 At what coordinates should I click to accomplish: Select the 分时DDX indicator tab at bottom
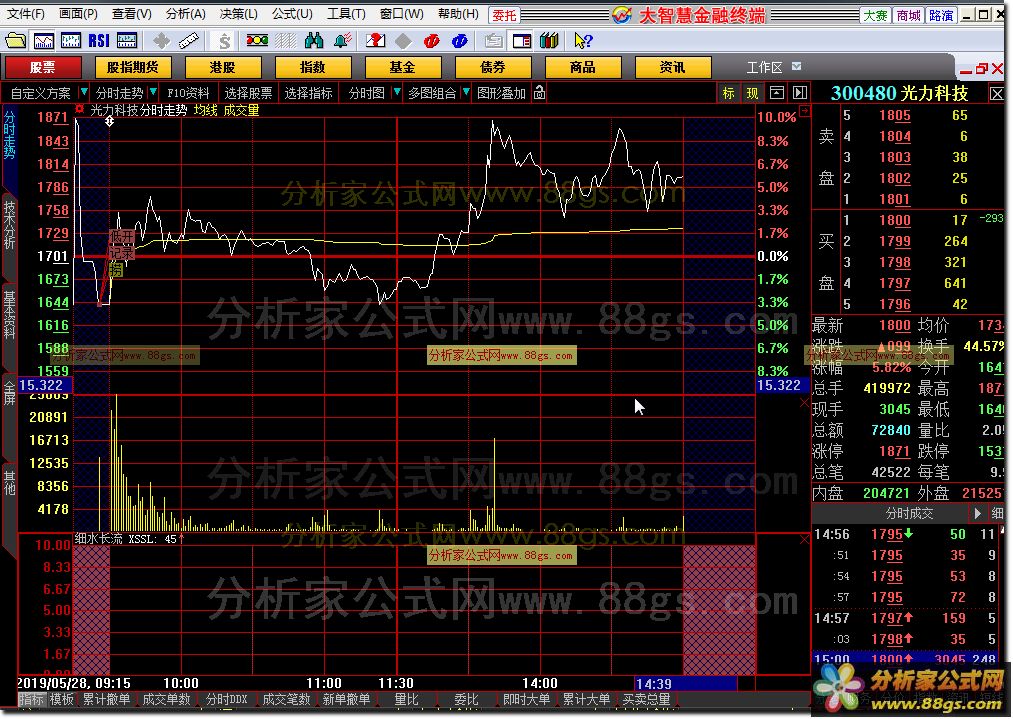pos(227,699)
